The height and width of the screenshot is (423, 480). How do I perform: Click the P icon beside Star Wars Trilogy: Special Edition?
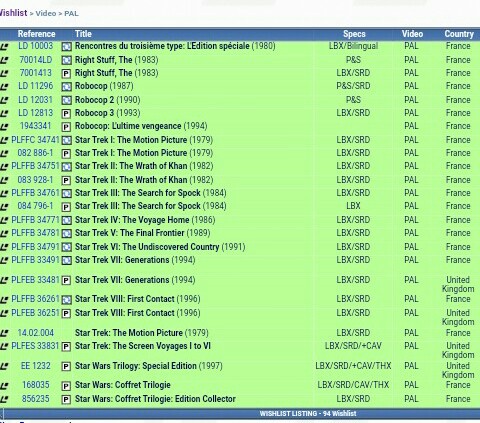(66, 367)
